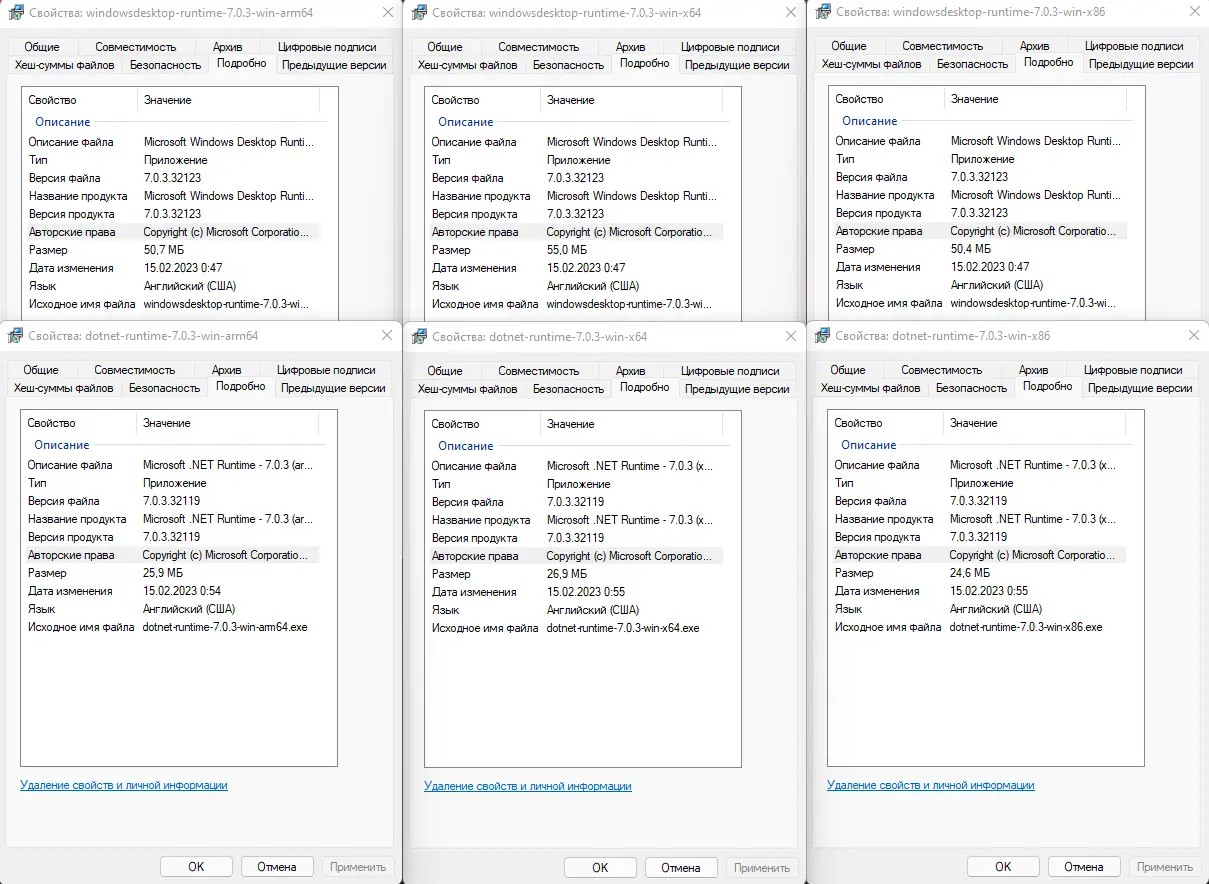
Task: Click Значение column header in windowsdesktop-runtime x64 window
Action: pos(631,100)
